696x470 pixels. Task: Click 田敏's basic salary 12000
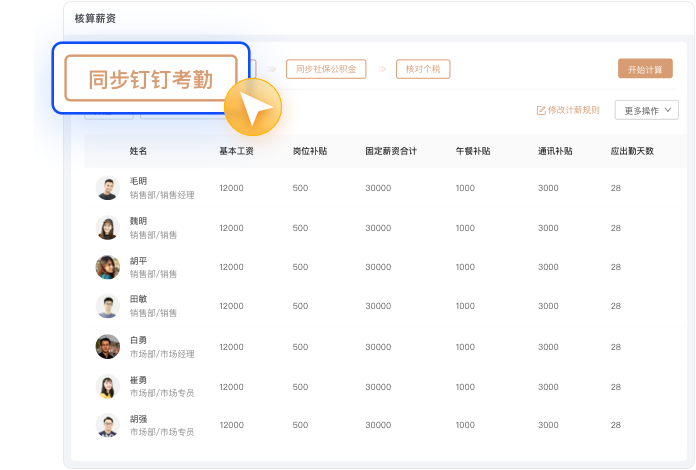[231, 306]
